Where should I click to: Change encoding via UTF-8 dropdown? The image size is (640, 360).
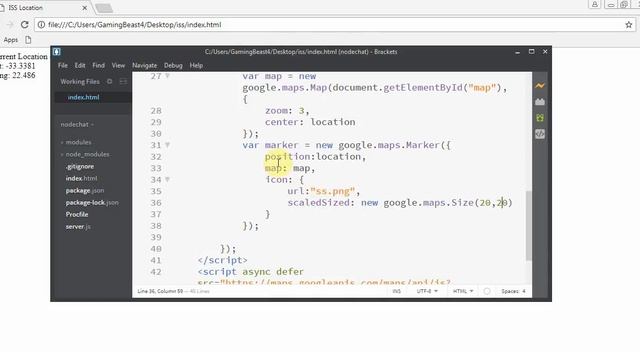tap(427, 291)
